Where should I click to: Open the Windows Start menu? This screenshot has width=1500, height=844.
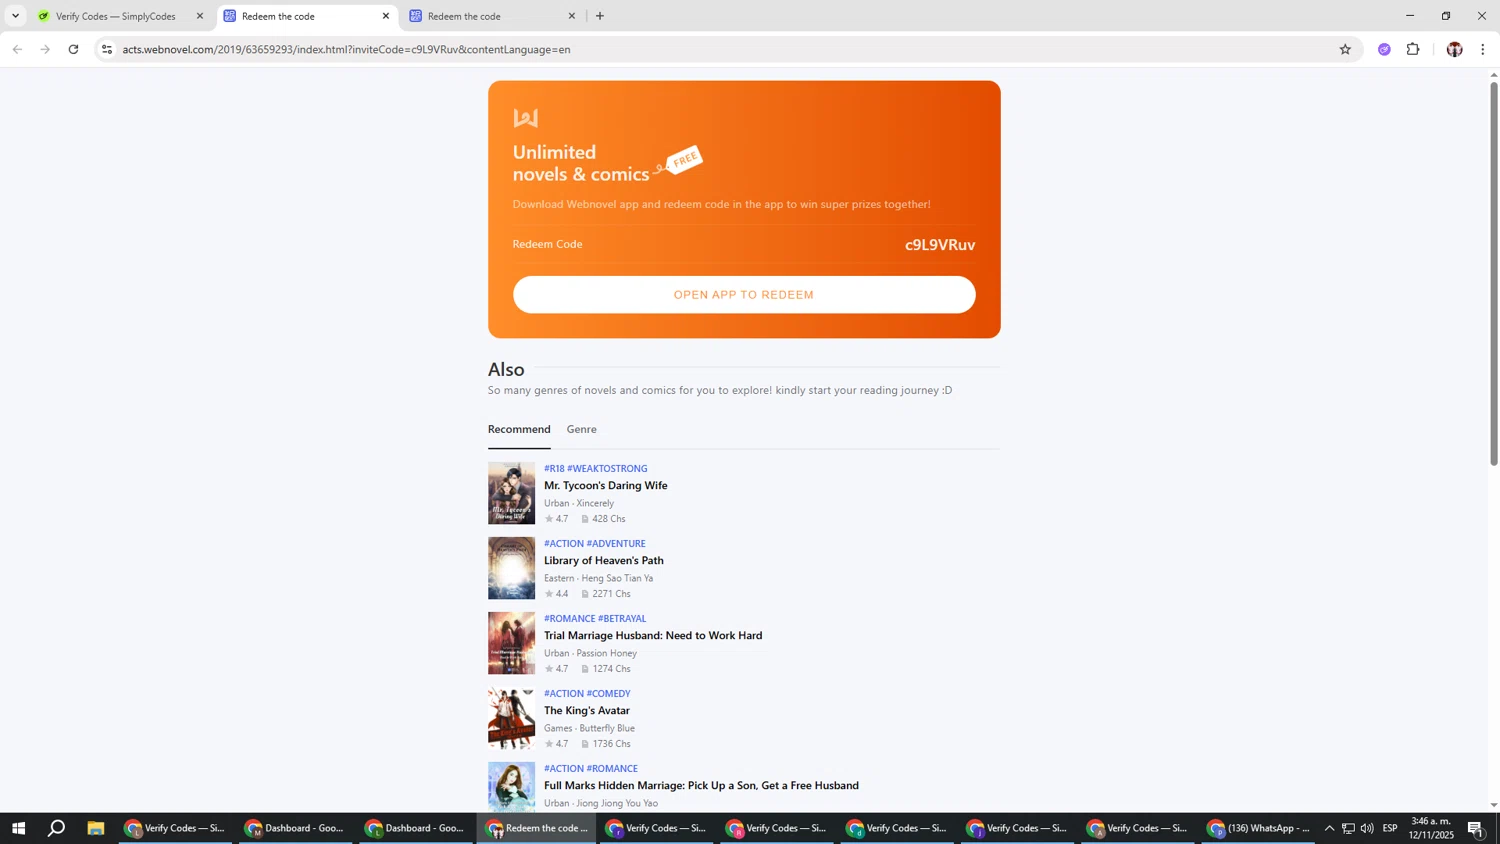coord(18,828)
